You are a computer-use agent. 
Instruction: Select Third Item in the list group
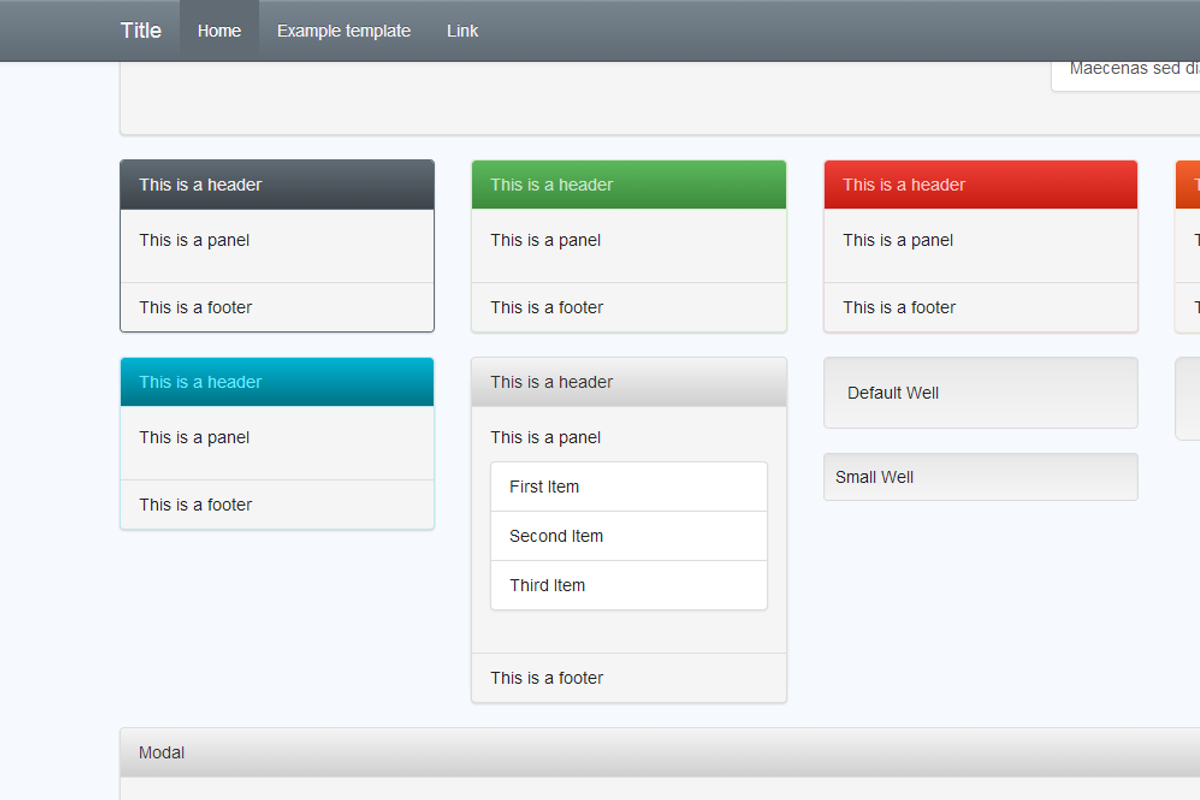[x=628, y=585]
